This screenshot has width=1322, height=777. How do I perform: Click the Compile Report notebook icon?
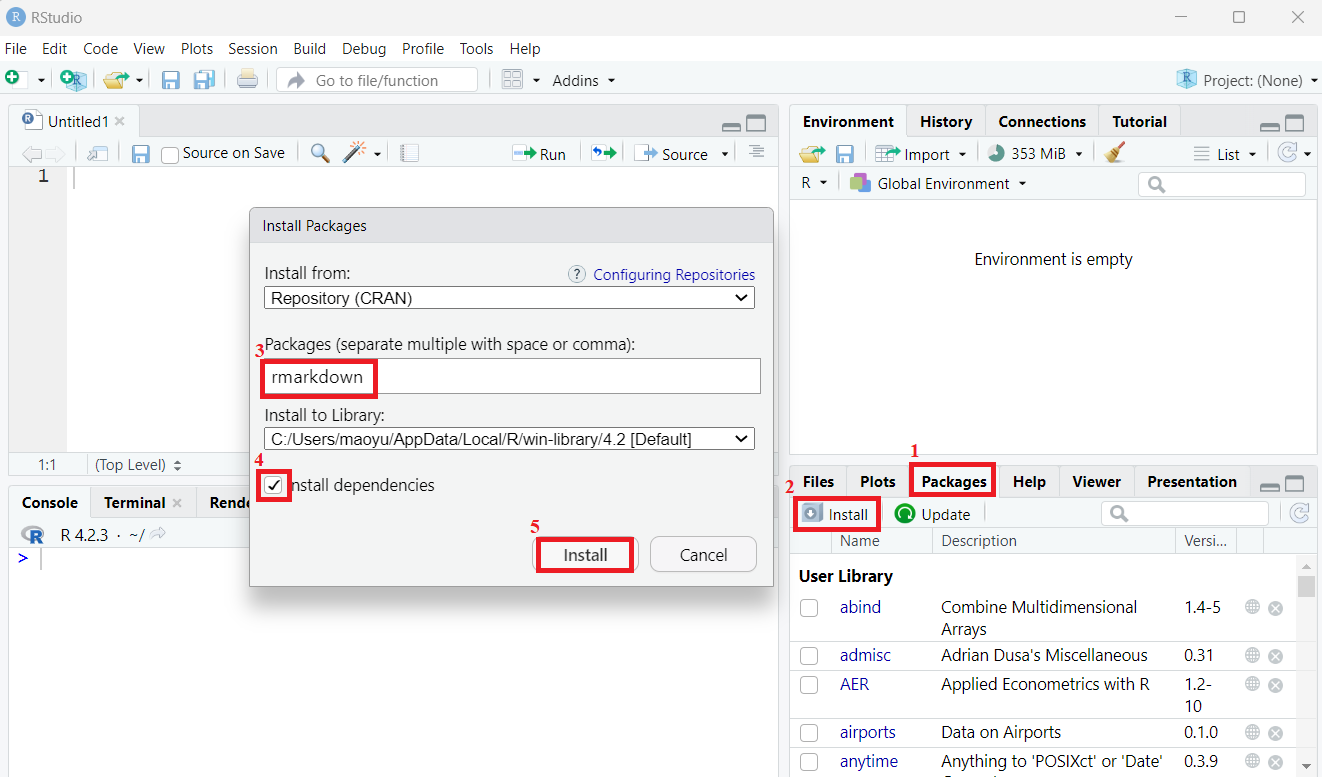(409, 153)
